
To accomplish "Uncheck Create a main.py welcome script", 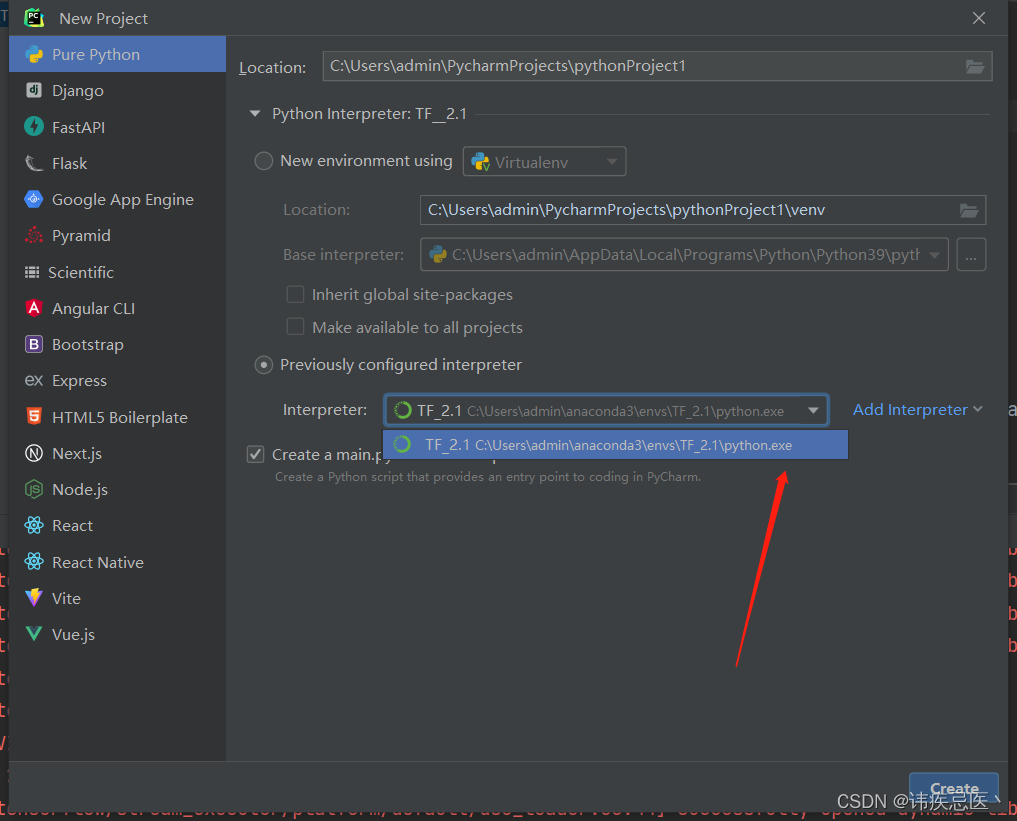I will click(x=256, y=454).
